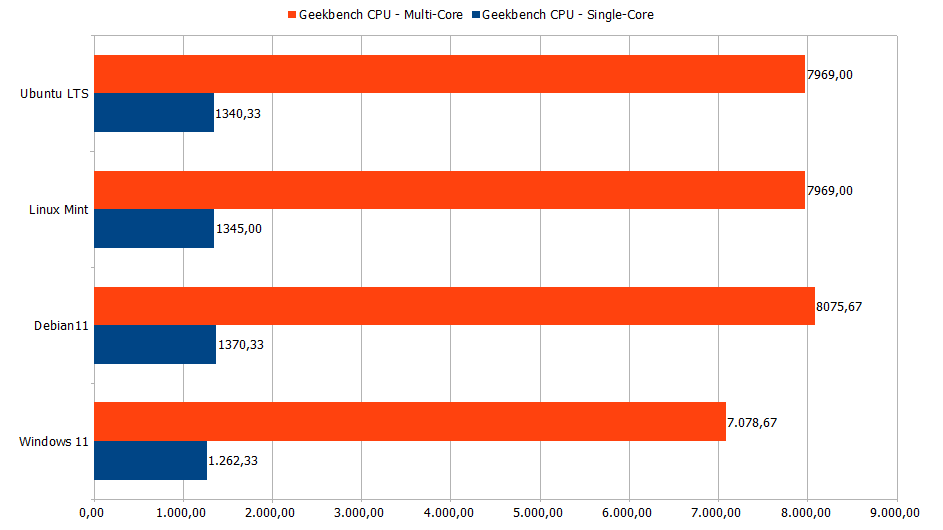This screenshot has width=943, height=530.
Task: Click the data label 1340,33
Action: (238, 114)
